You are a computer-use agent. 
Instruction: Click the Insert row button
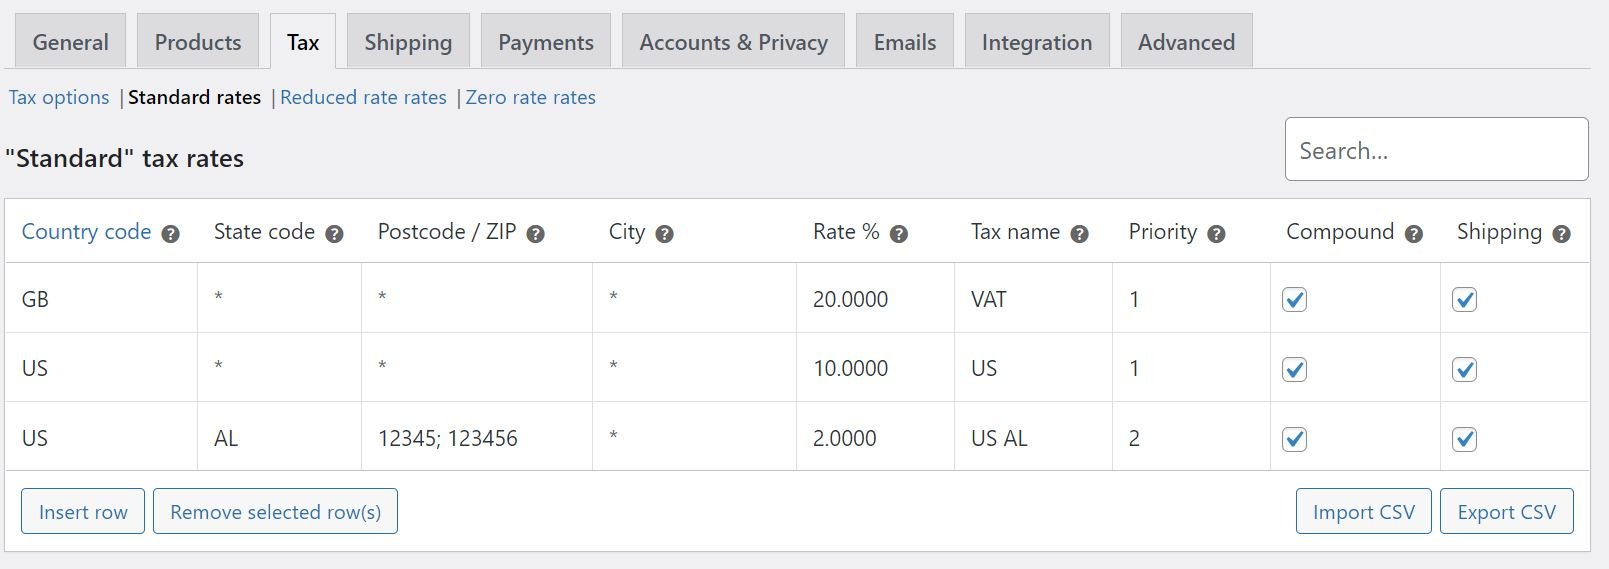pos(83,511)
